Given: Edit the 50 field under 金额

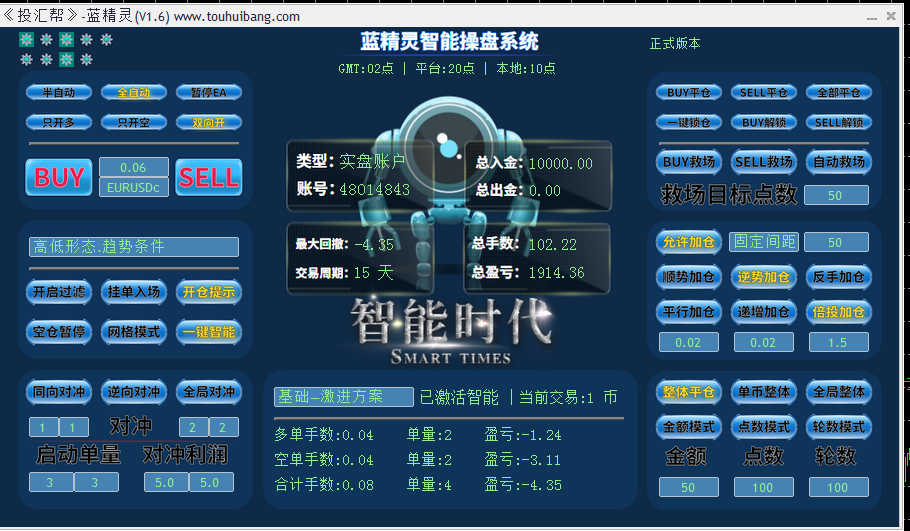Looking at the screenshot, I should tap(689, 487).
